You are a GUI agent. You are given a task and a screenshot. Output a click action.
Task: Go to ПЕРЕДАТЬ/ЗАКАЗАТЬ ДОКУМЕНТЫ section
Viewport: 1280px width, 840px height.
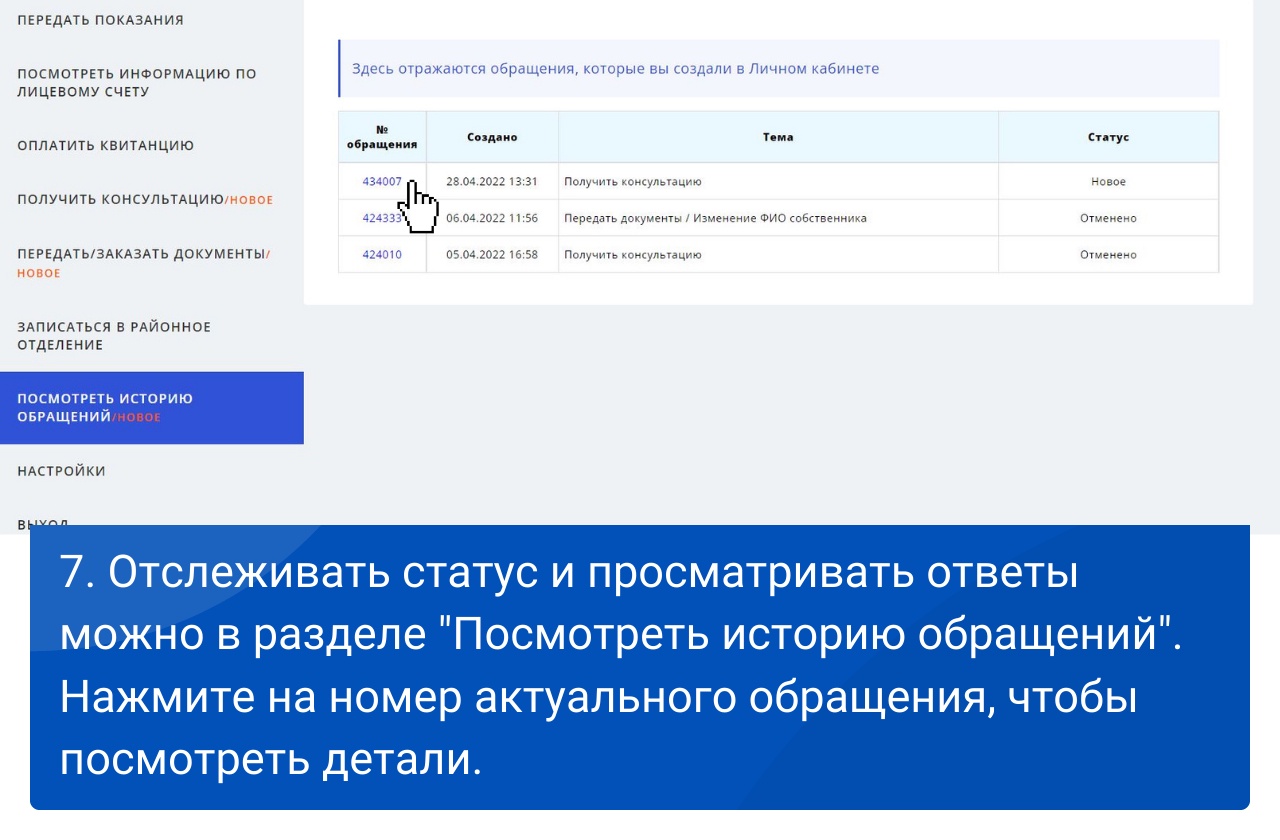[x=144, y=263]
